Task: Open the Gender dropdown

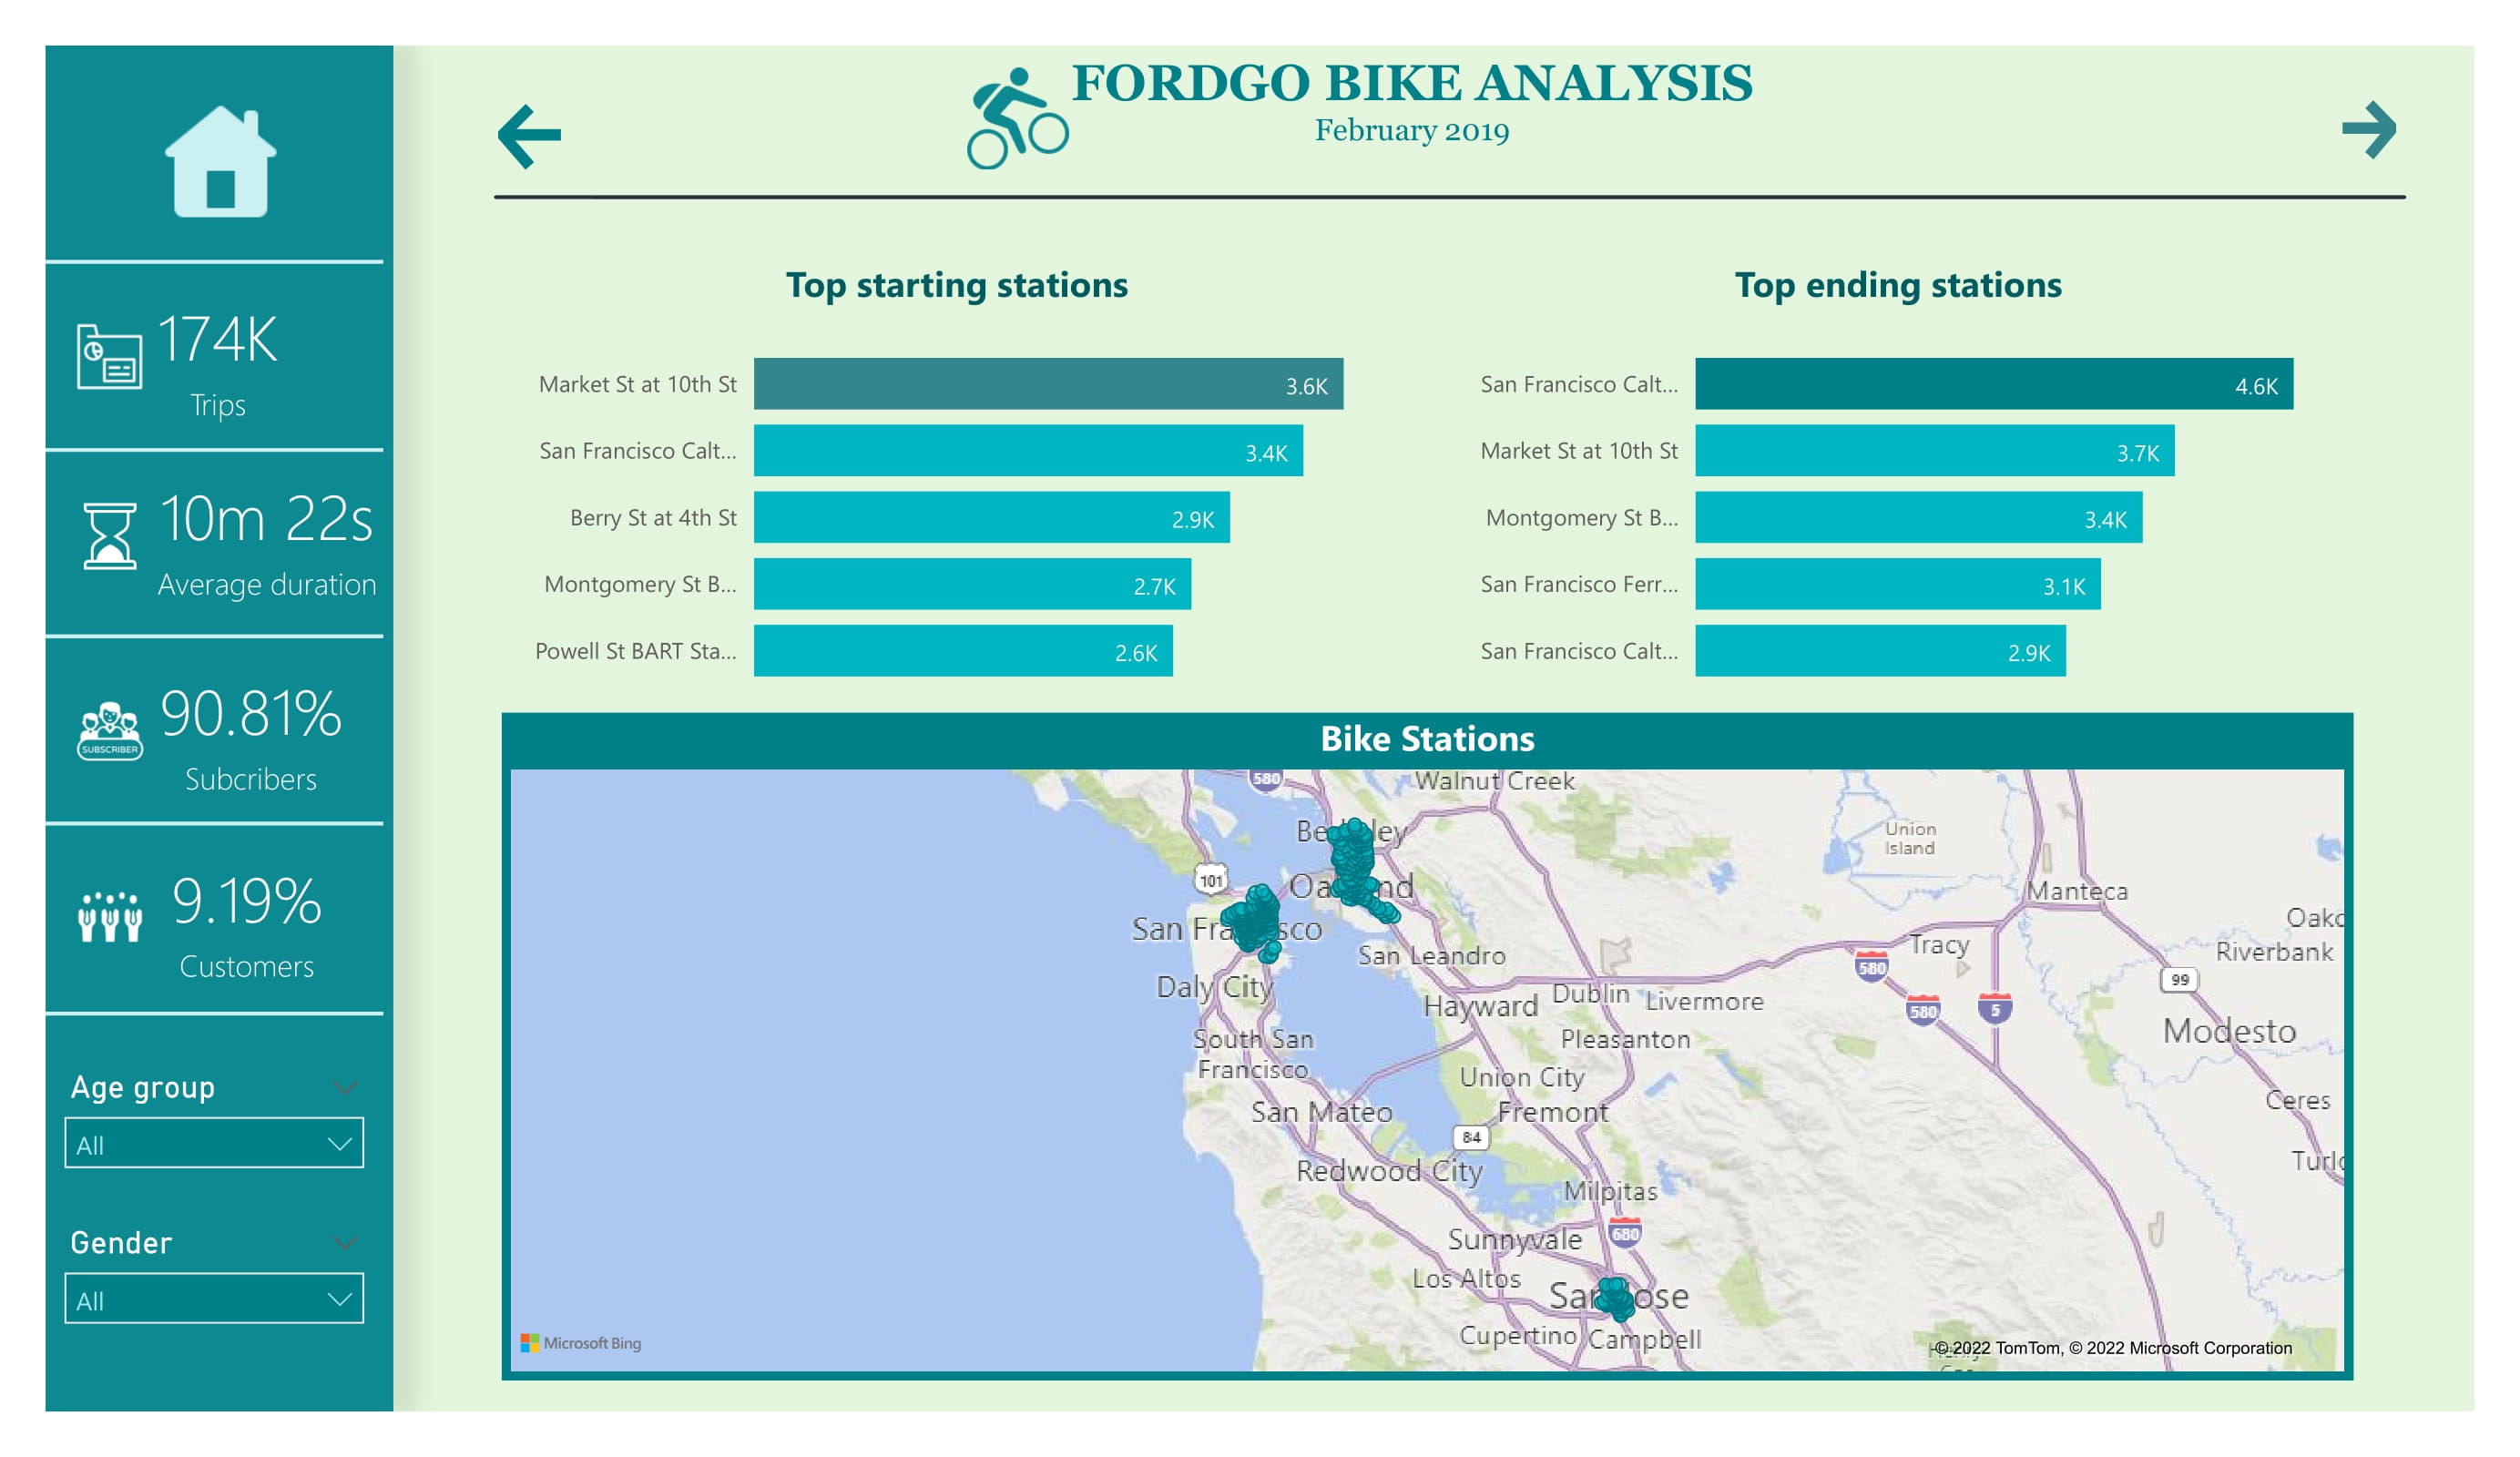Action: [x=213, y=1299]
